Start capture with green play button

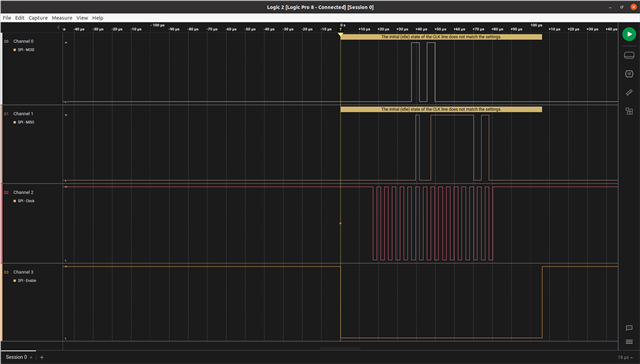tap(629, 34)
